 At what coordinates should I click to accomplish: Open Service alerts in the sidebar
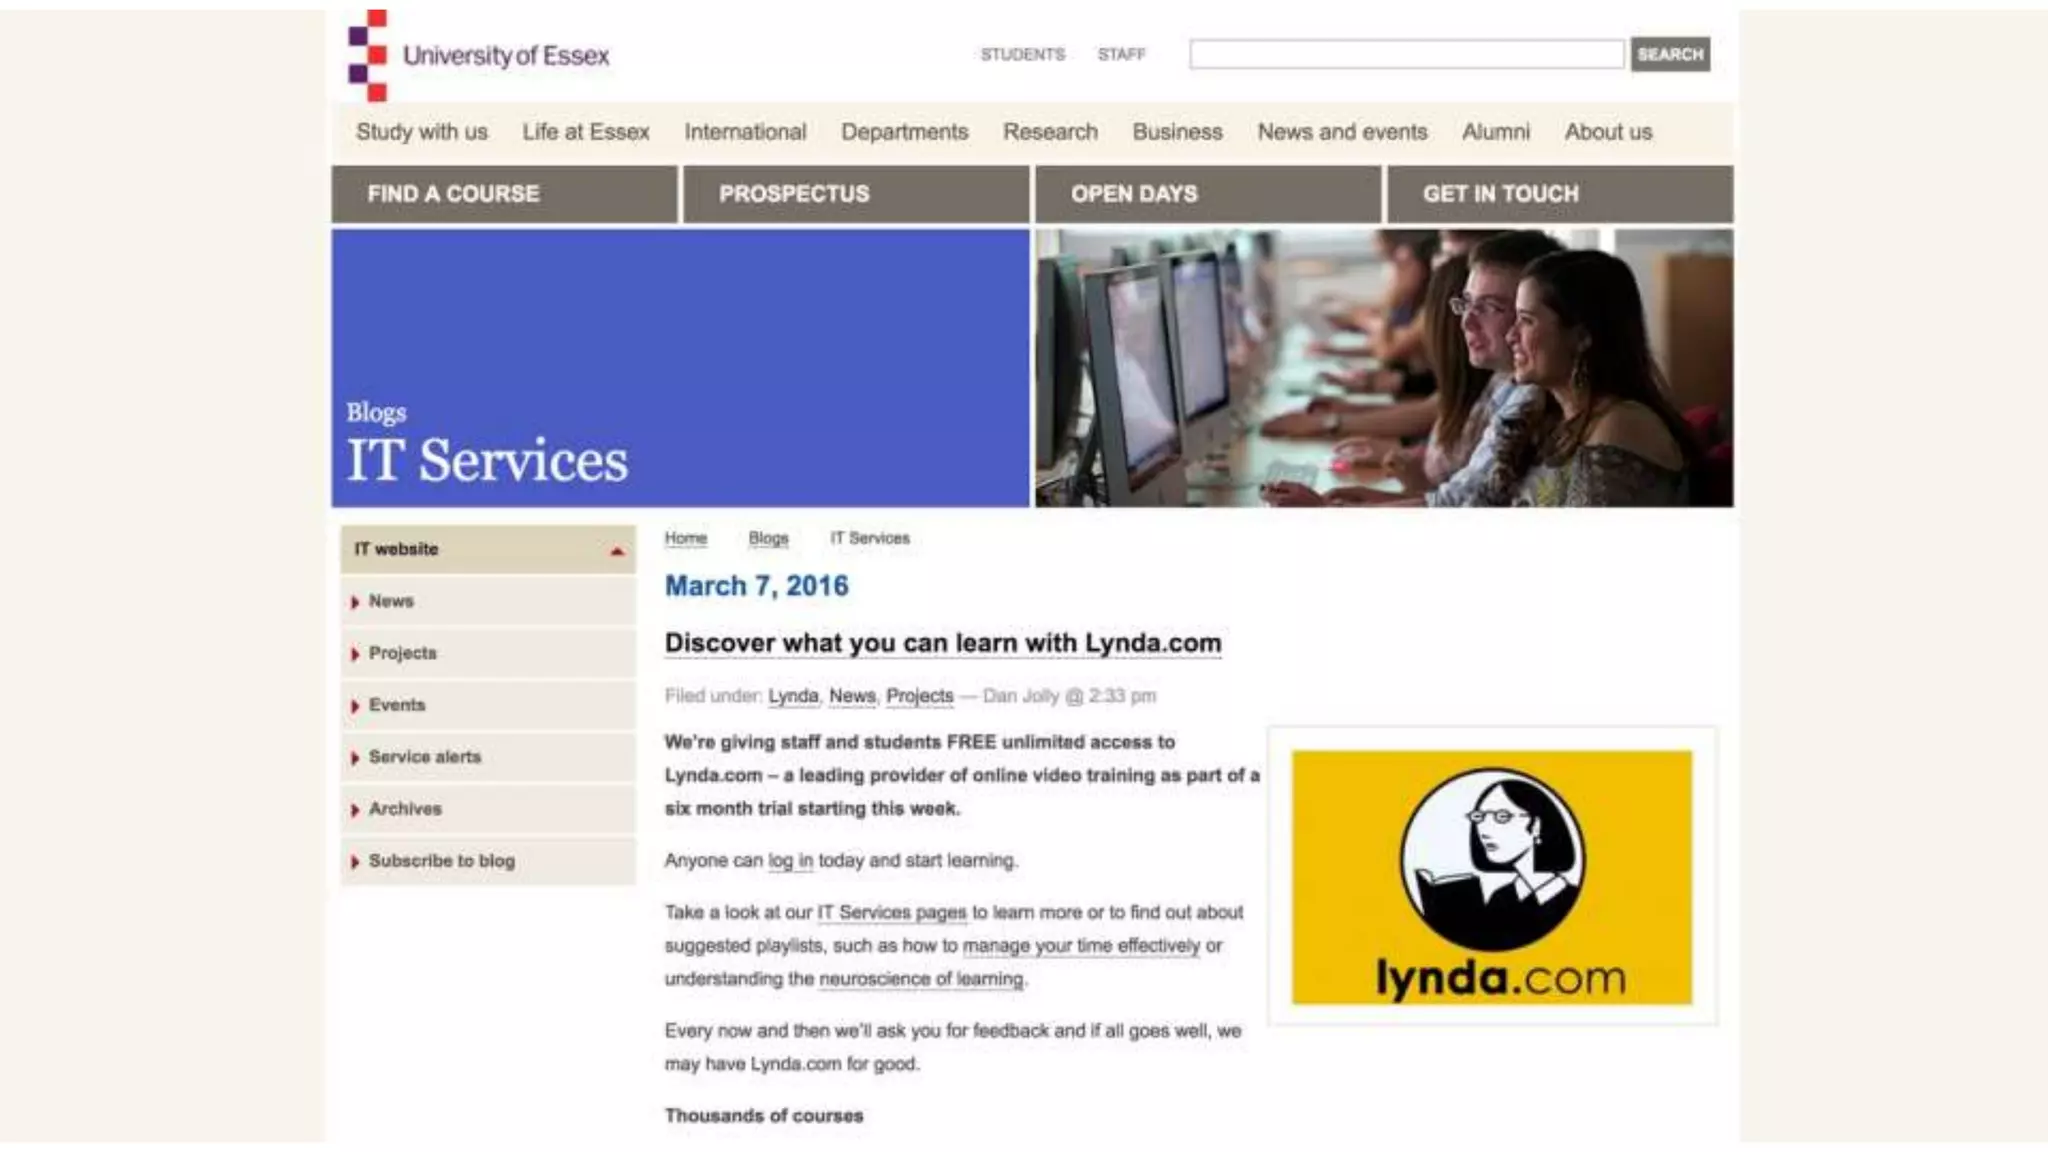(x=488, y=757)
